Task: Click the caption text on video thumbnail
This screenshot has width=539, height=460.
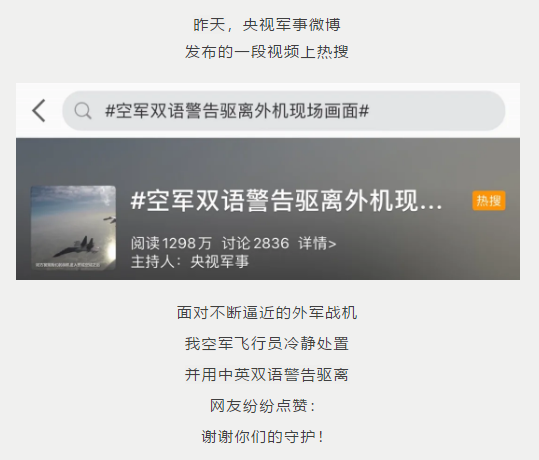Action: (x=68, y=265)
